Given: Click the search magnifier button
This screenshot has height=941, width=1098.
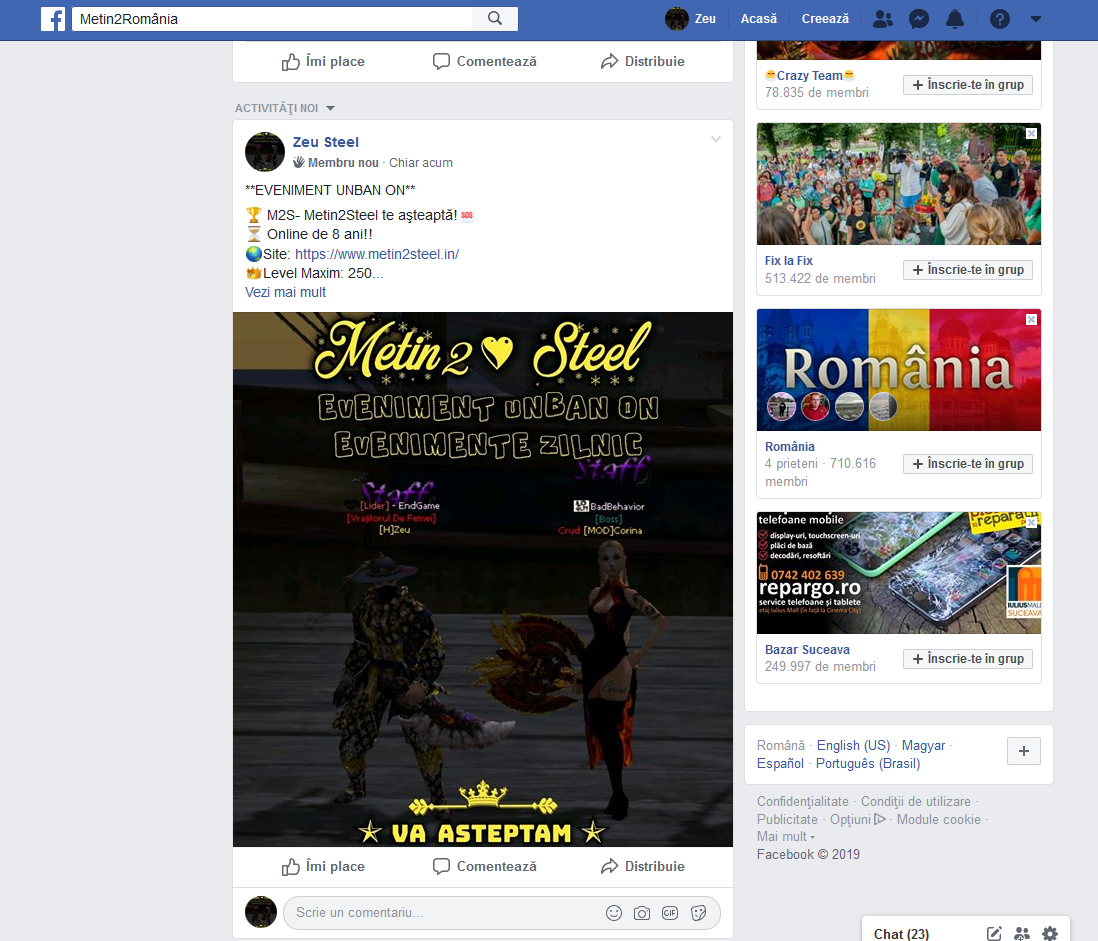Looking at the screenshot, I should click(495, 19).
